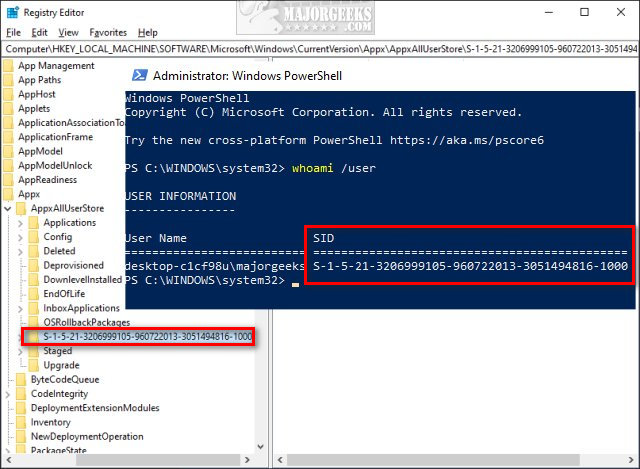Click values pane scroll-right arrow
Image resolution: width=640 pixels, height=469 pixels.
click(631, 460)
